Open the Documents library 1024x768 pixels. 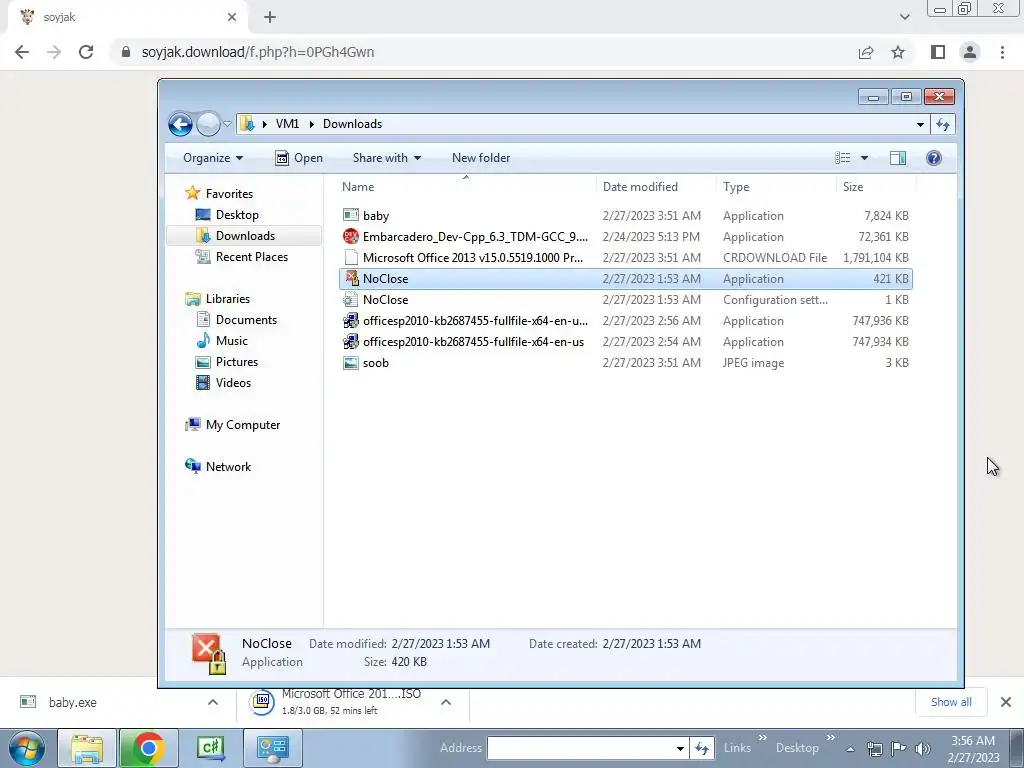[x=236, y=320]
